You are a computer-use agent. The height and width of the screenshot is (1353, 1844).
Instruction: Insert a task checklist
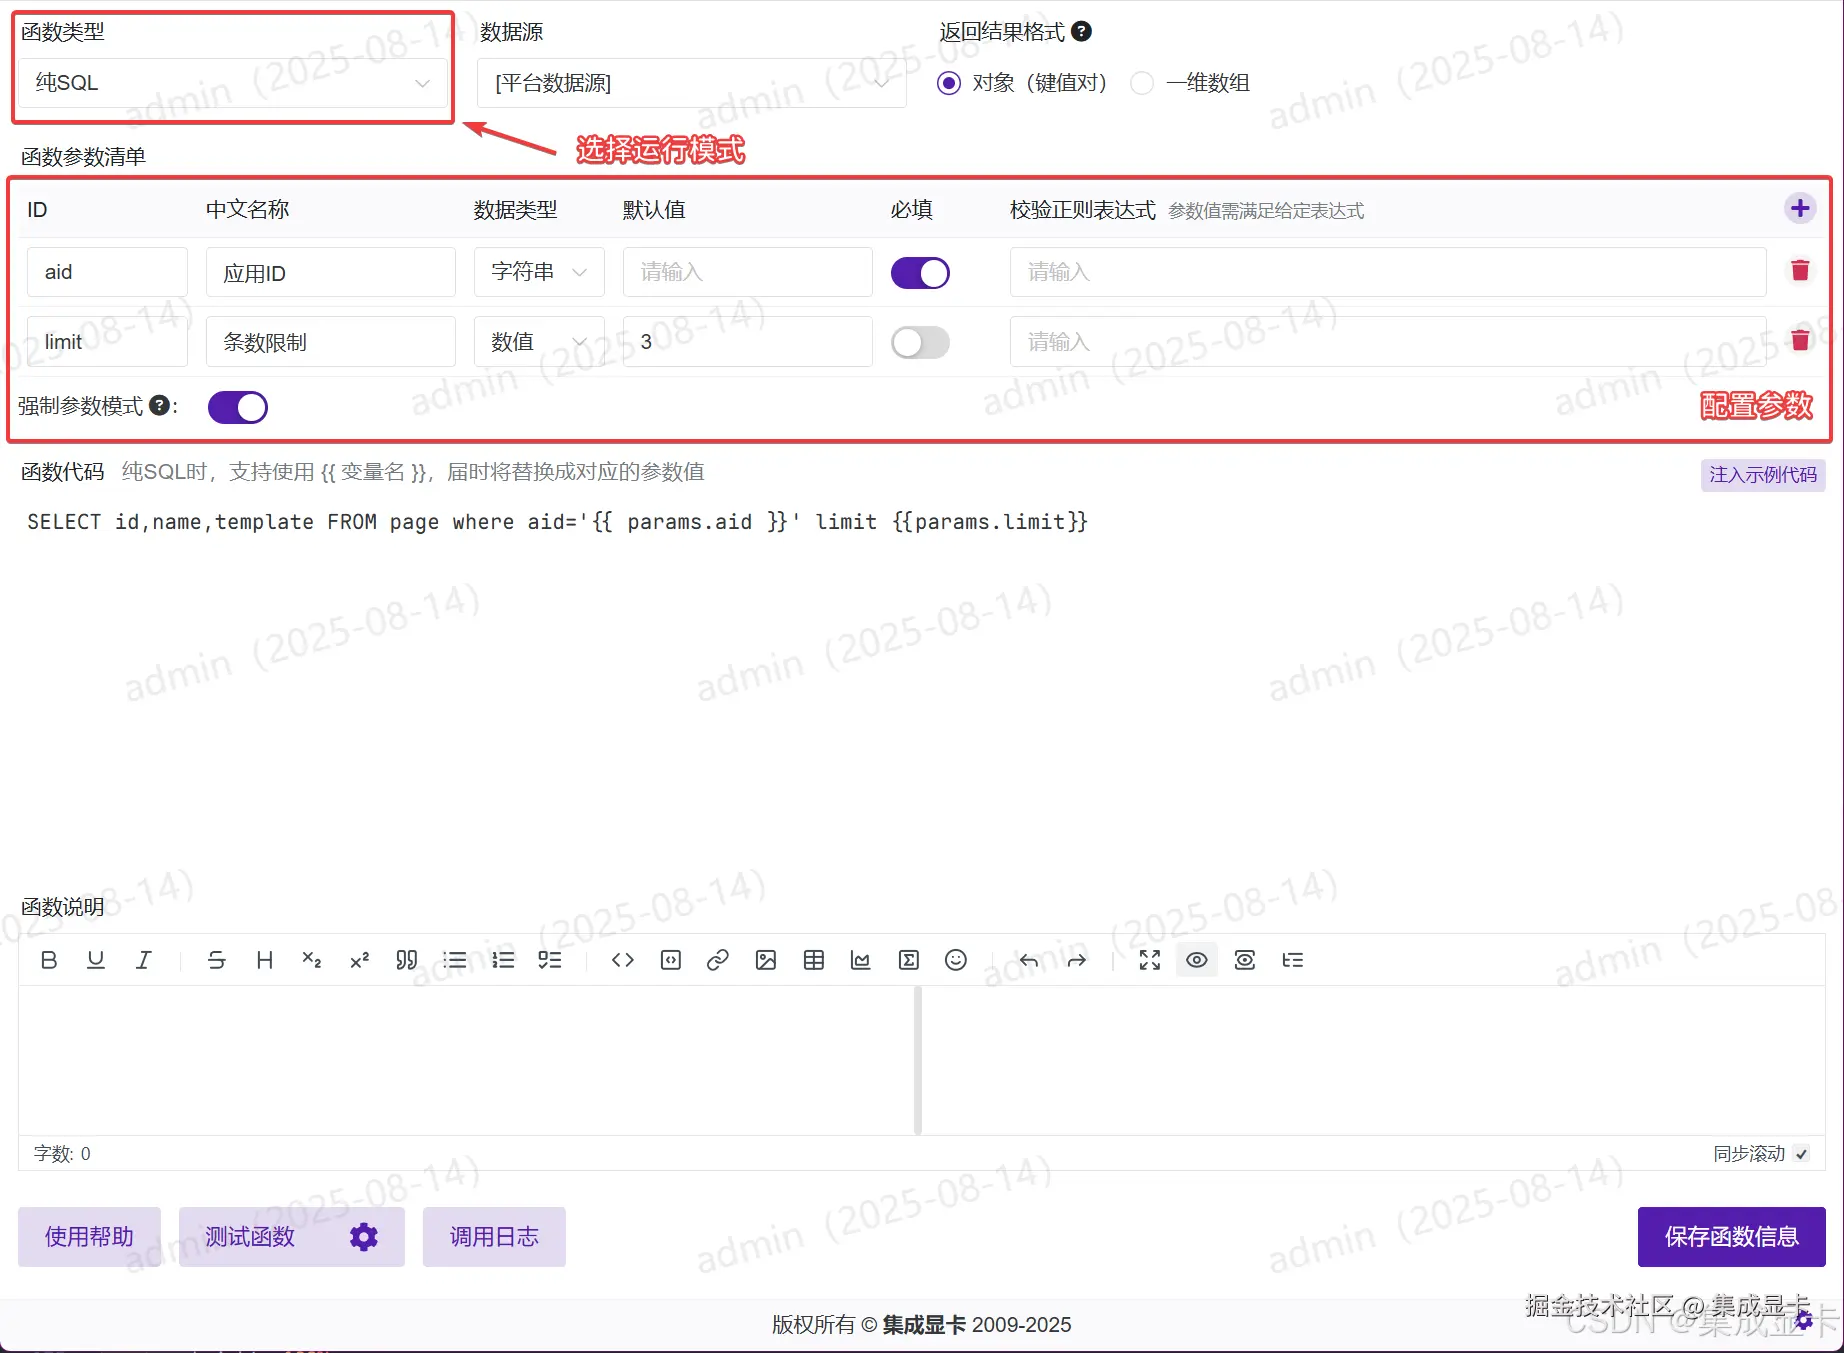click(x=550, y=960)
